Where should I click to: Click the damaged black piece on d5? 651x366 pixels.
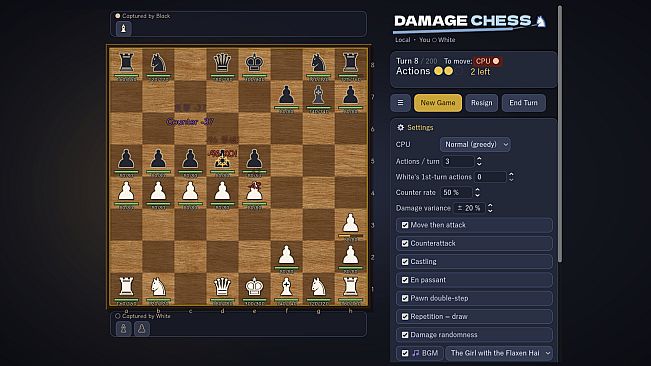coord(222,159)
